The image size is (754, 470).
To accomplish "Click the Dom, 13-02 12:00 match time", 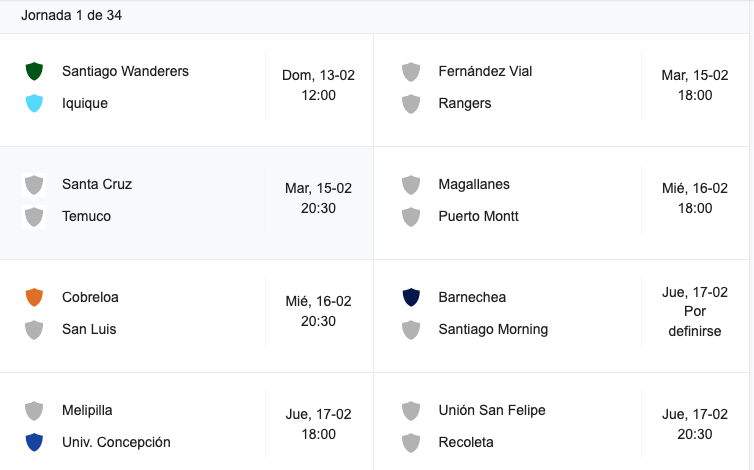I will [318, 85].
